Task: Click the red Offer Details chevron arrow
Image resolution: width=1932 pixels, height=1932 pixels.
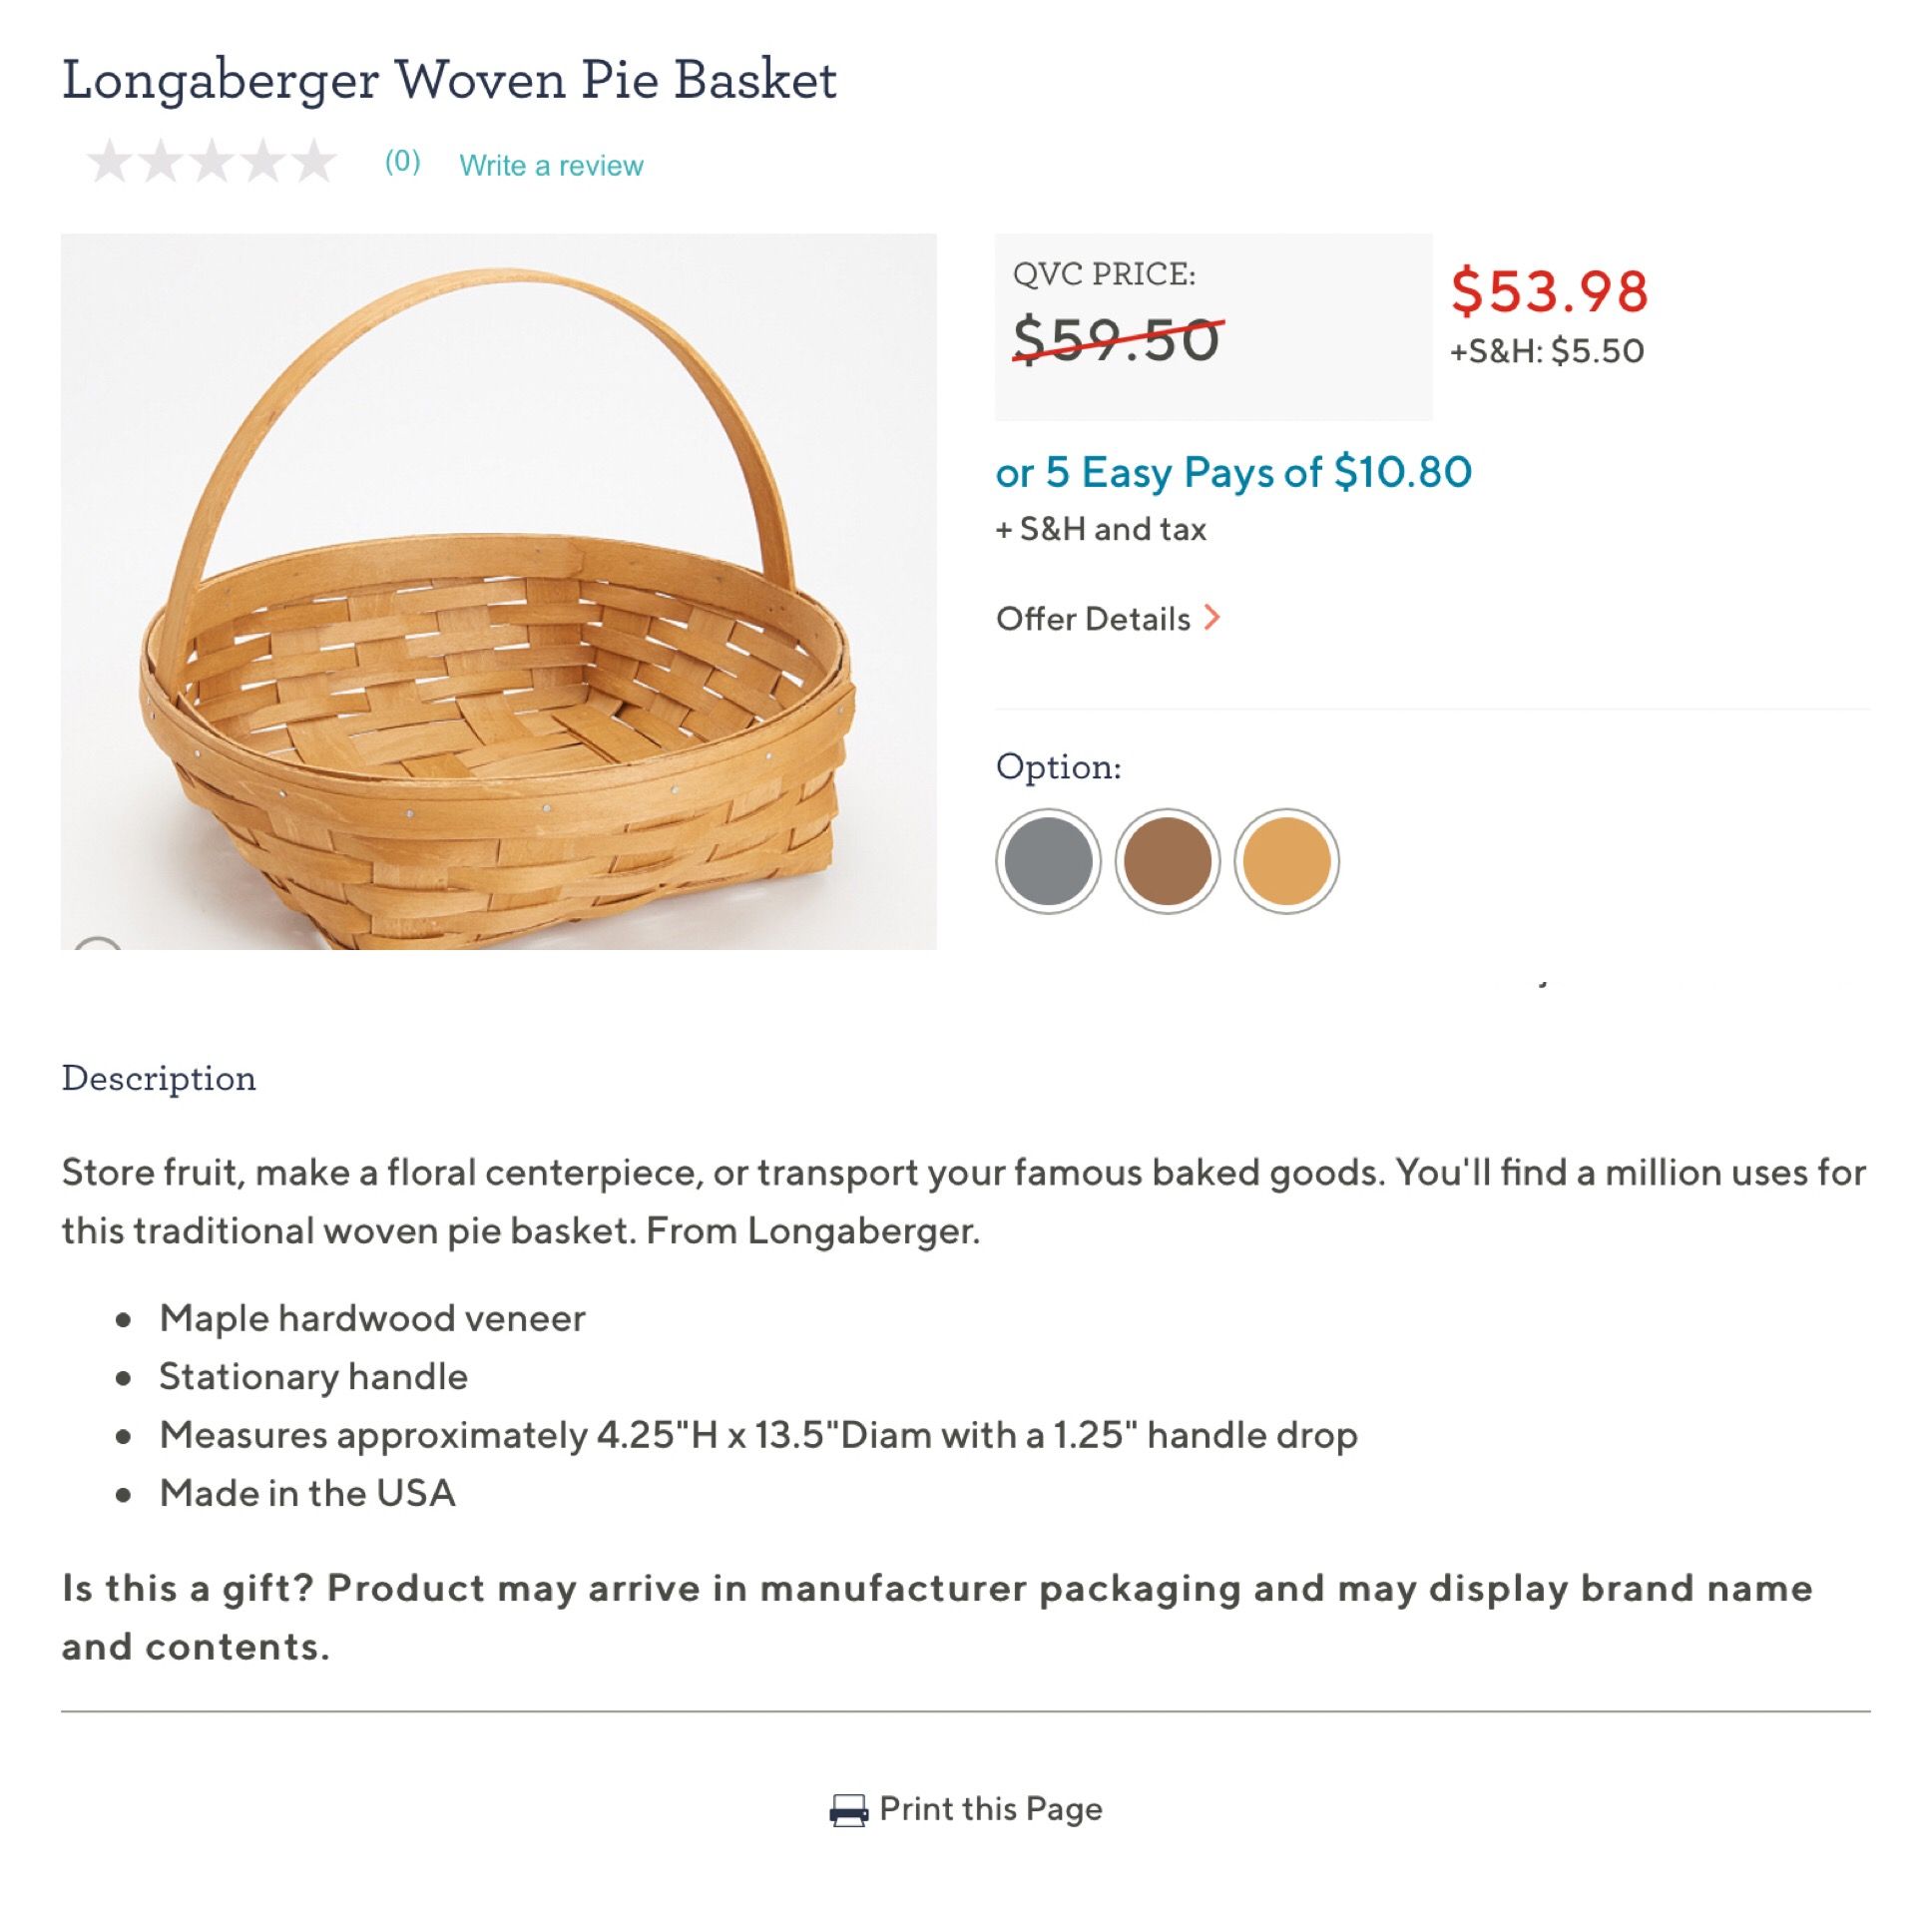Action: pos(1212,618)
